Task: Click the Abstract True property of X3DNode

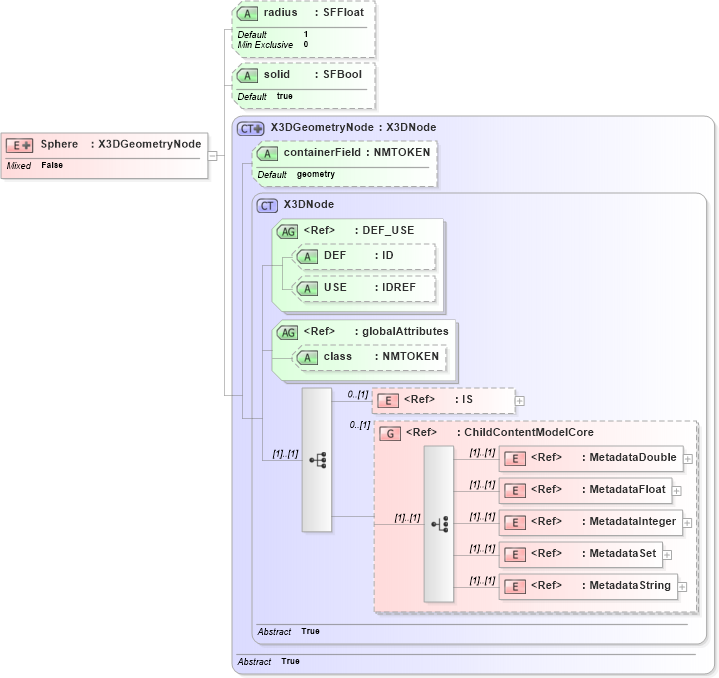Action: click(x=288, y=631)
